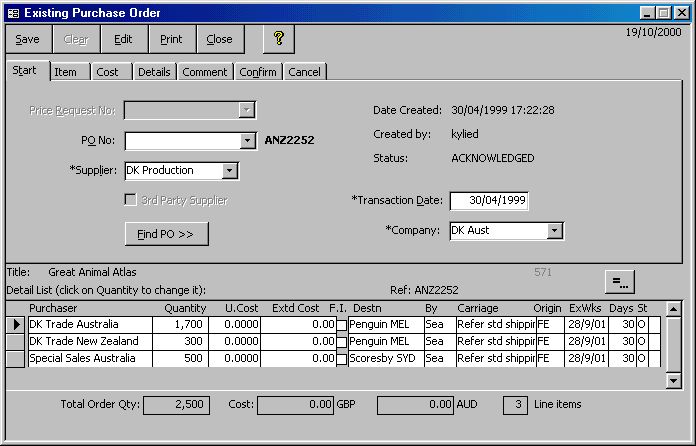Select DK Trade Australia row selector arrow
The height and width of the screenshot is (446, 696).
point(16,324)
